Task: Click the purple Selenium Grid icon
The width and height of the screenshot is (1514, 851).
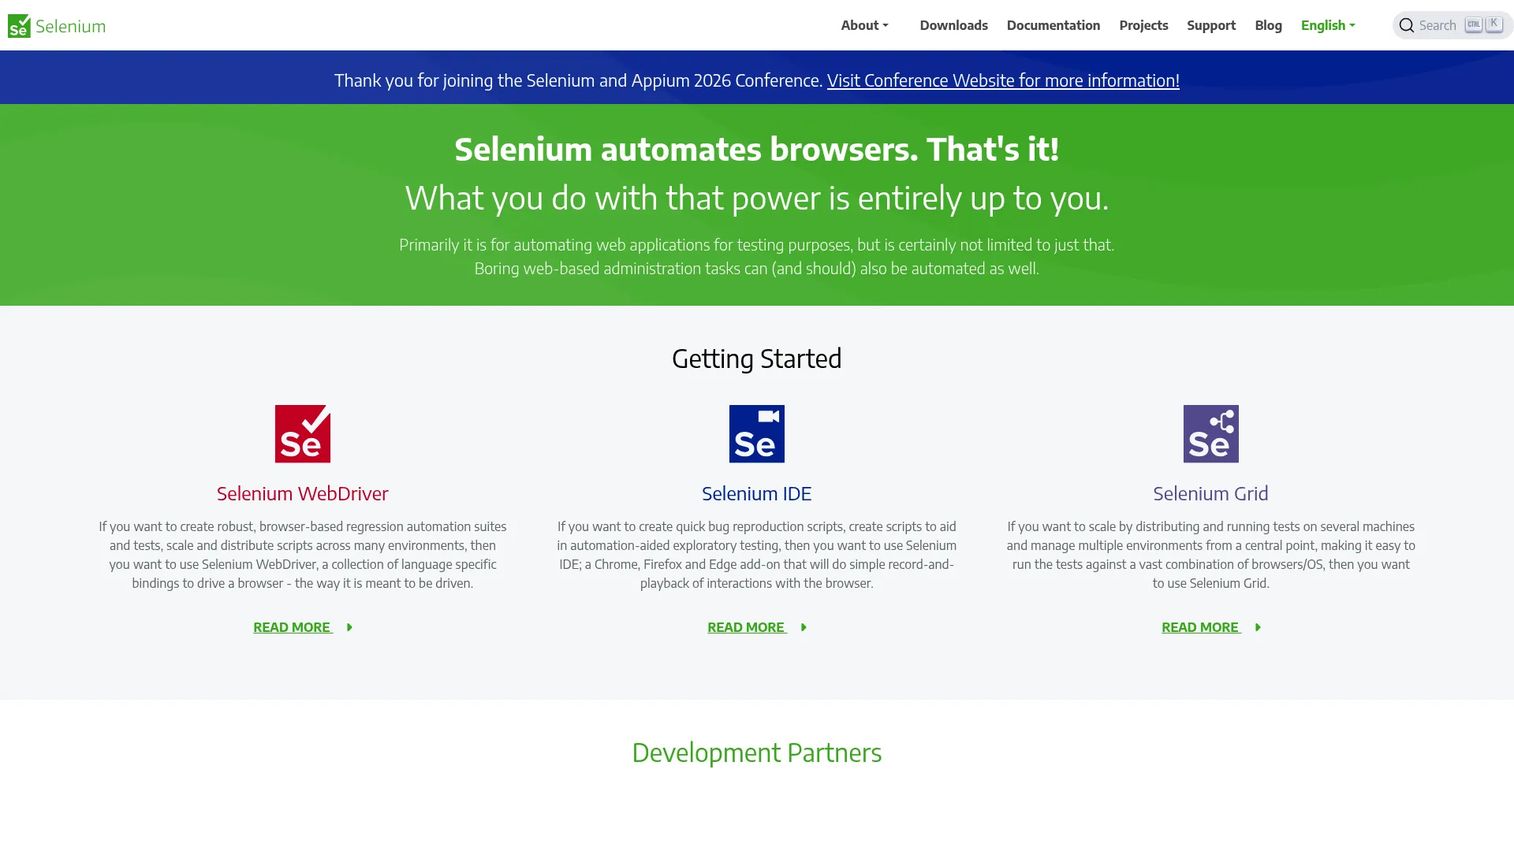Action: [x=1211, y=434]
